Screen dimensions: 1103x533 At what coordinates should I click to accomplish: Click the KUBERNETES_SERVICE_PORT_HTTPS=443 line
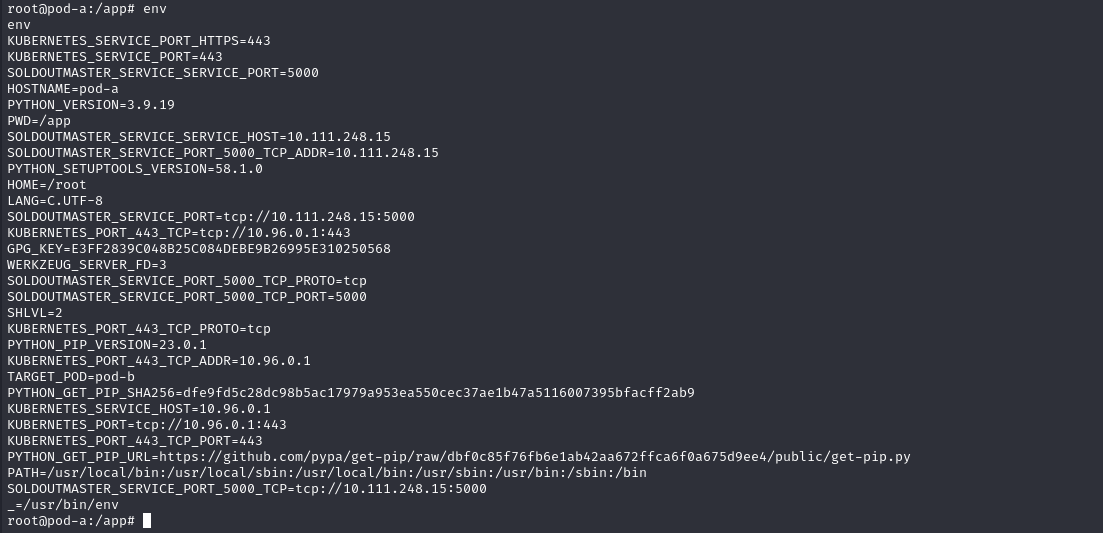(x=138, y=41)
